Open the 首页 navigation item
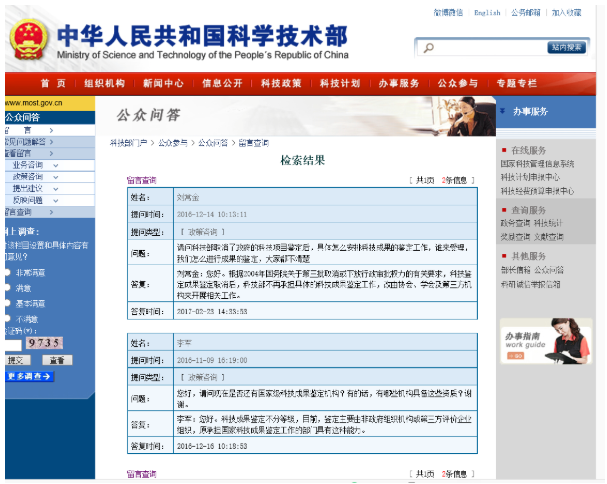Viewport: 607px width, 484px height. pyautogui.click(x=53, y=83)
